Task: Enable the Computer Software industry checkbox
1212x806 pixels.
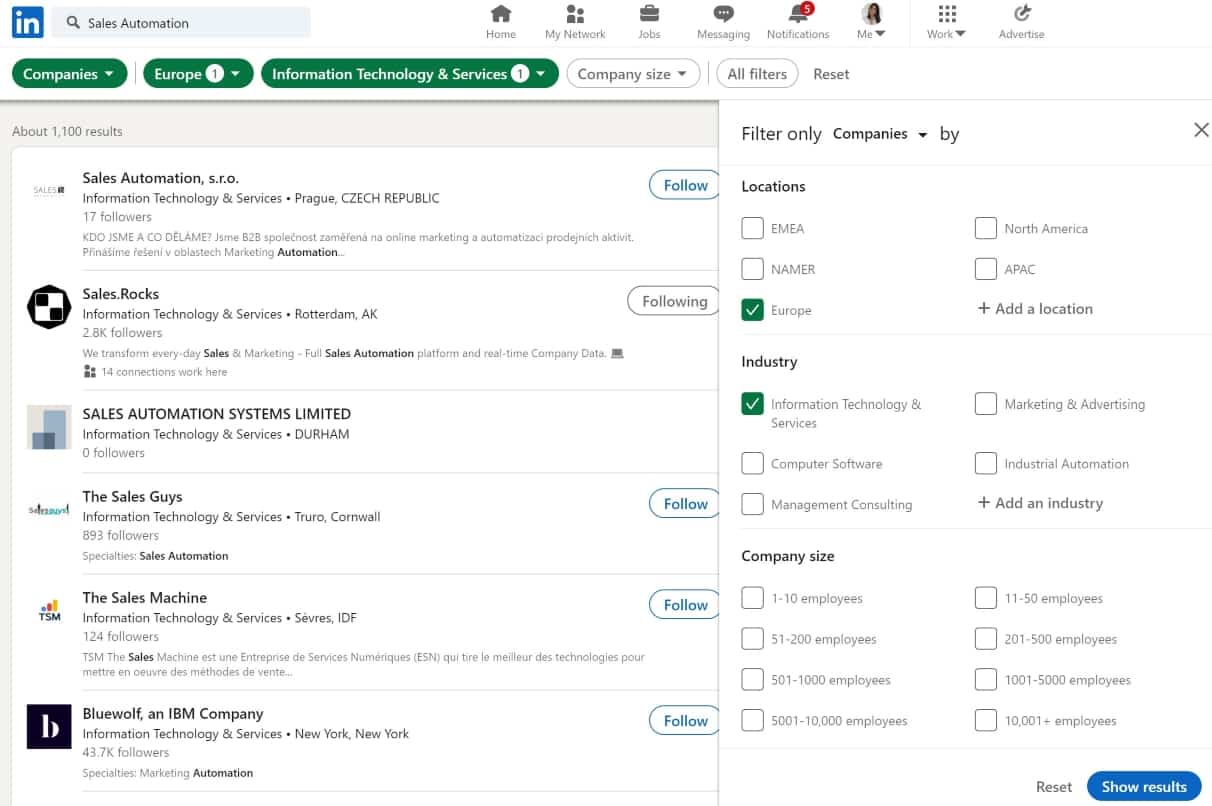Action: point(753,464)
